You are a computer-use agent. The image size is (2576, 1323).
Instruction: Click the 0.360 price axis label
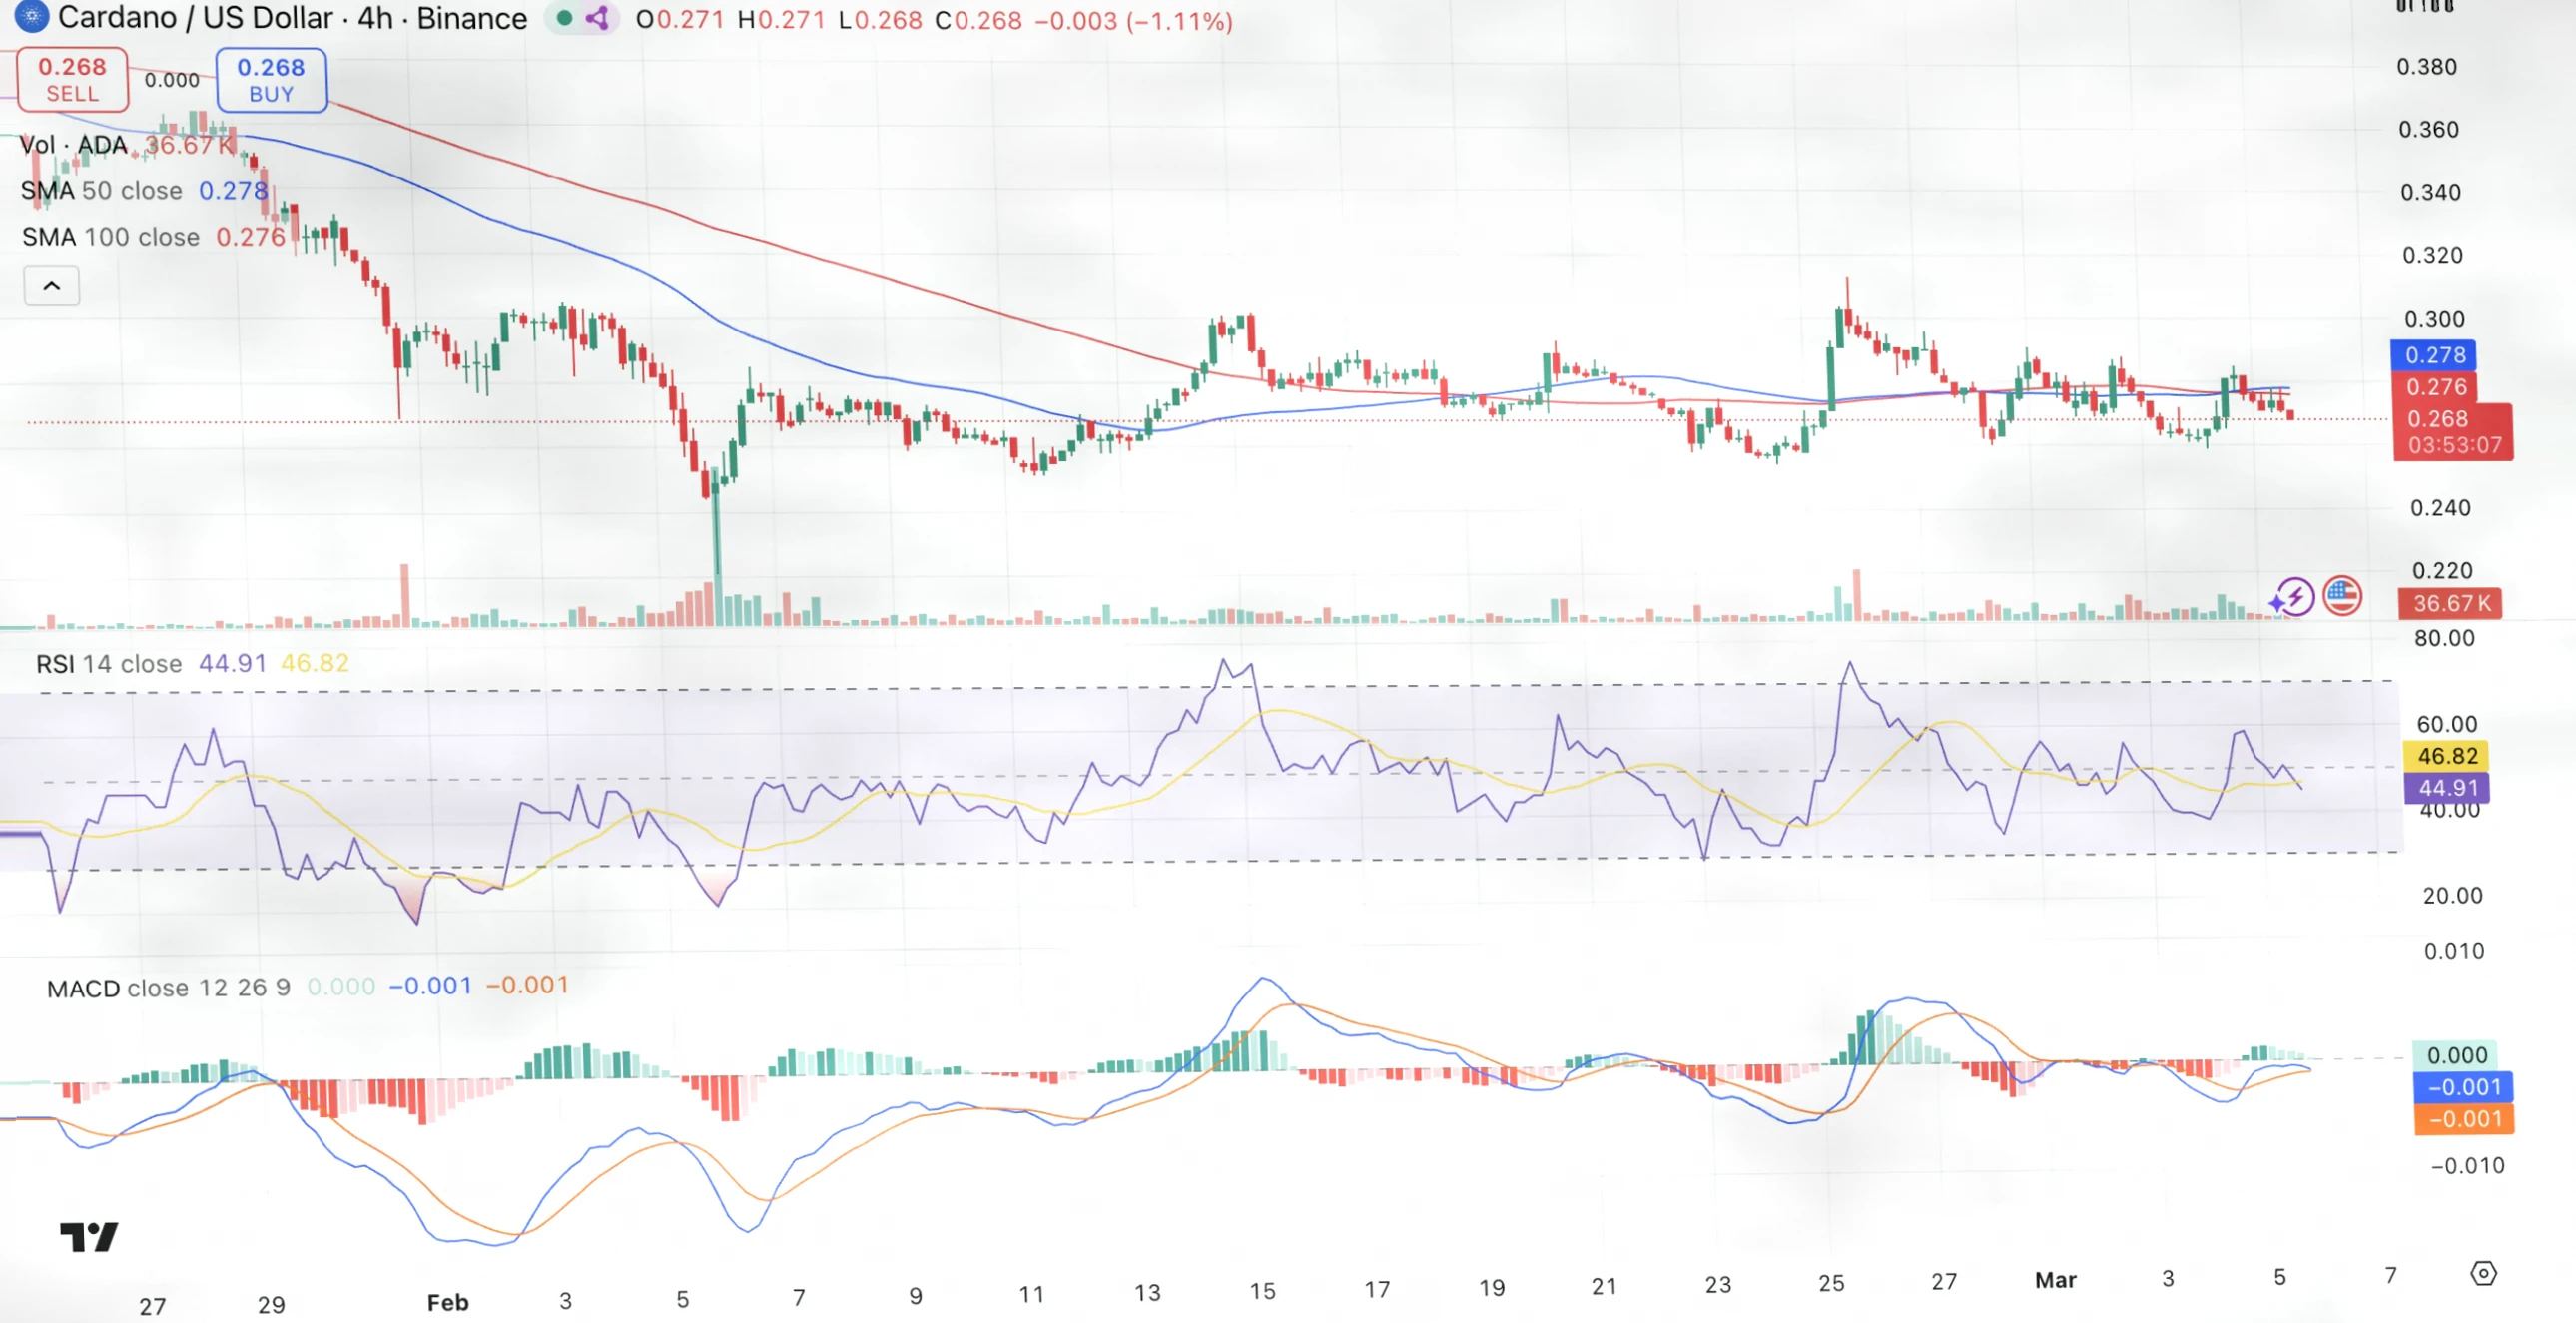pyautogui.click(x=2429, y=129)
